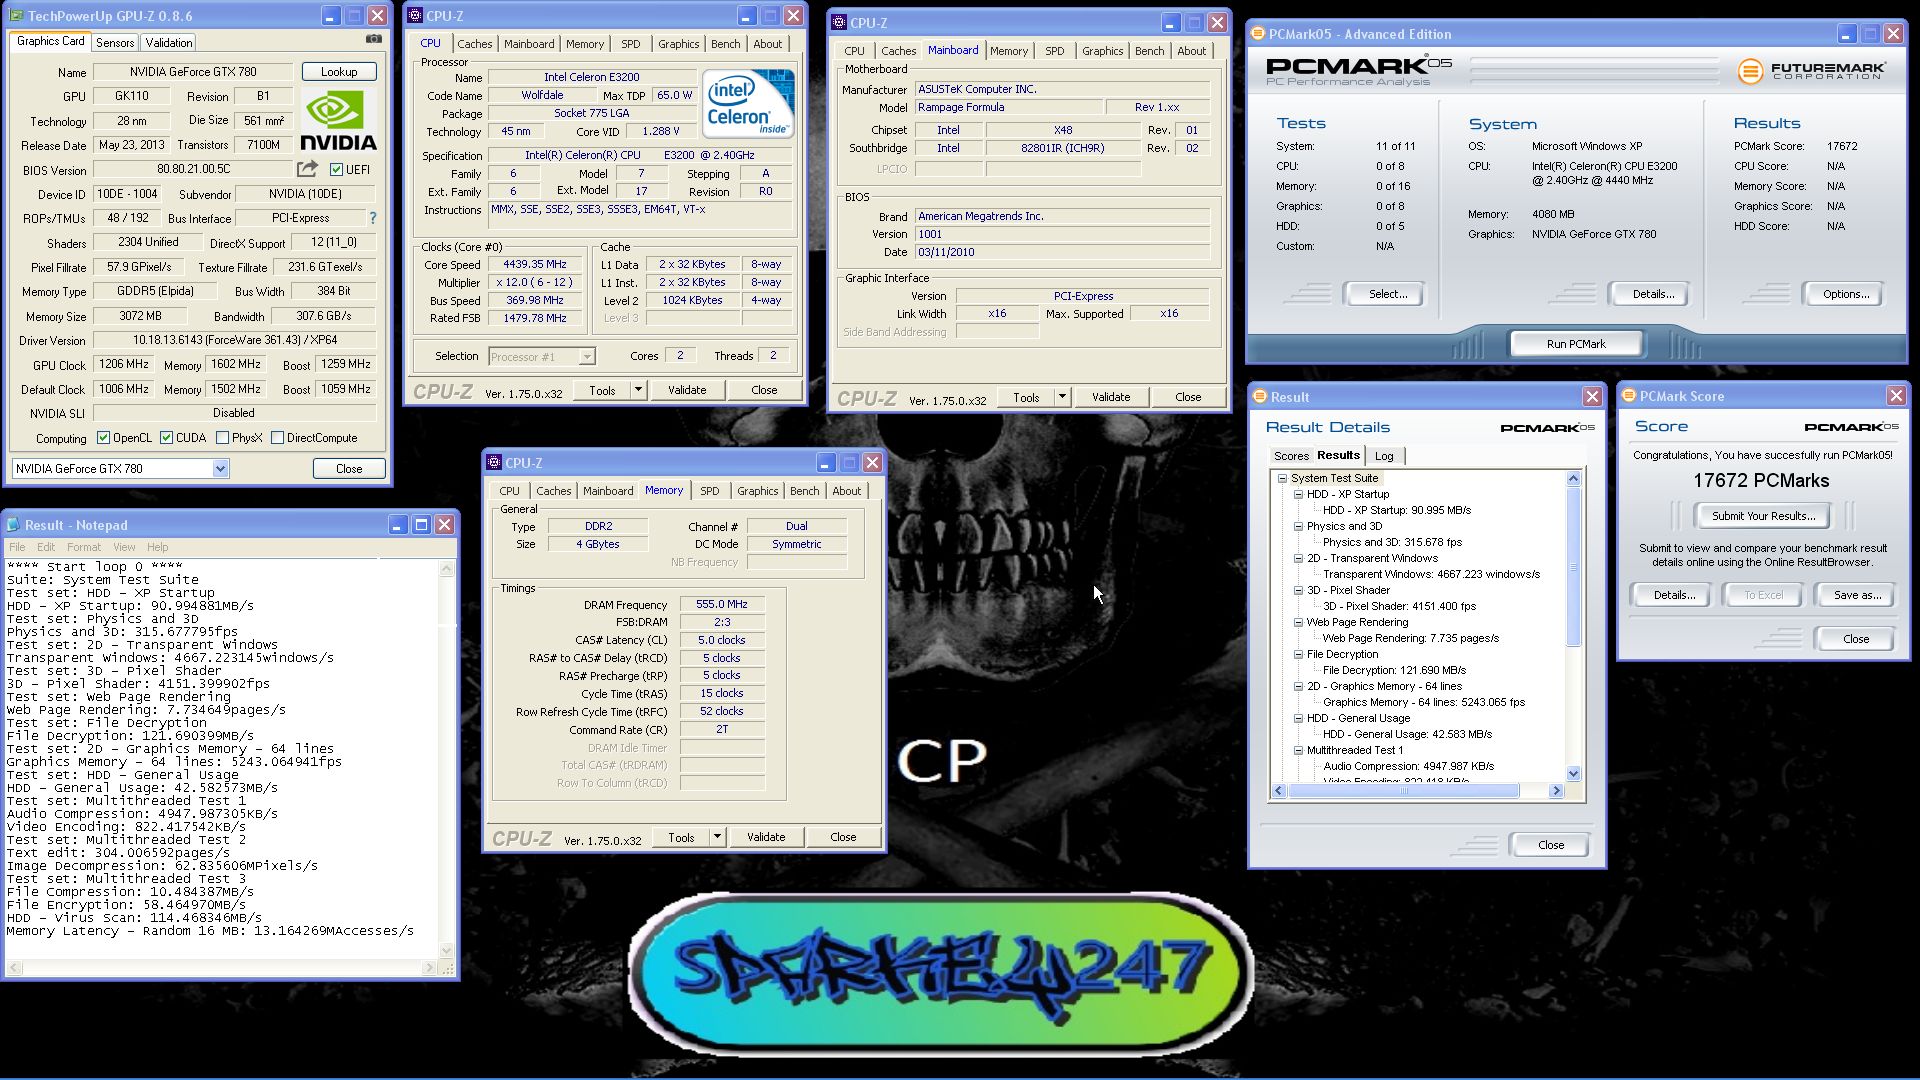Click the Notepad vertical scrollbar up arrow
Screen dimensions: 1920x1080
click(447, 569)
